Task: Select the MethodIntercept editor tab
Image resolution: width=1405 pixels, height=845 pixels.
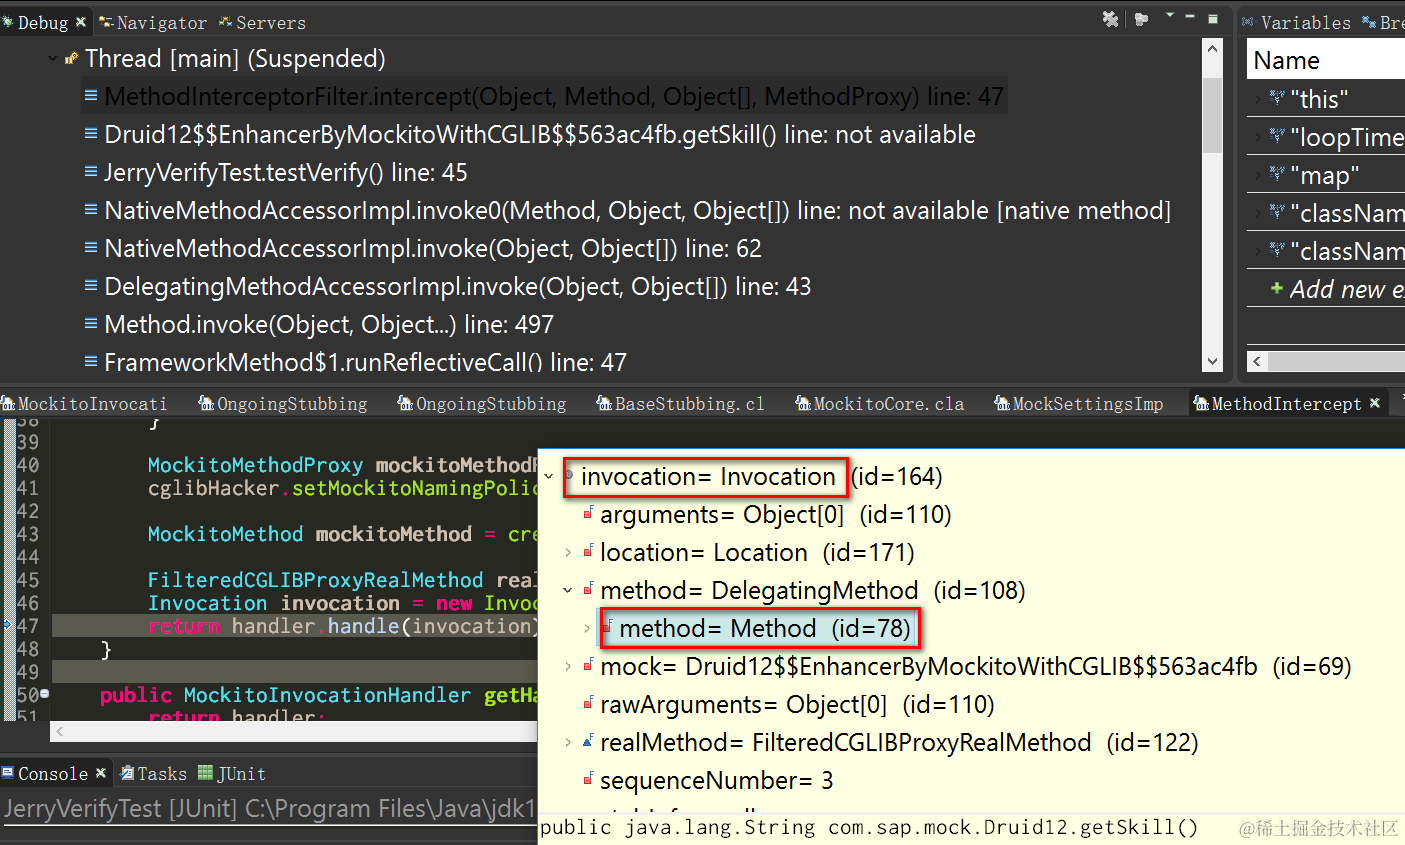Action: [1286, 404]
